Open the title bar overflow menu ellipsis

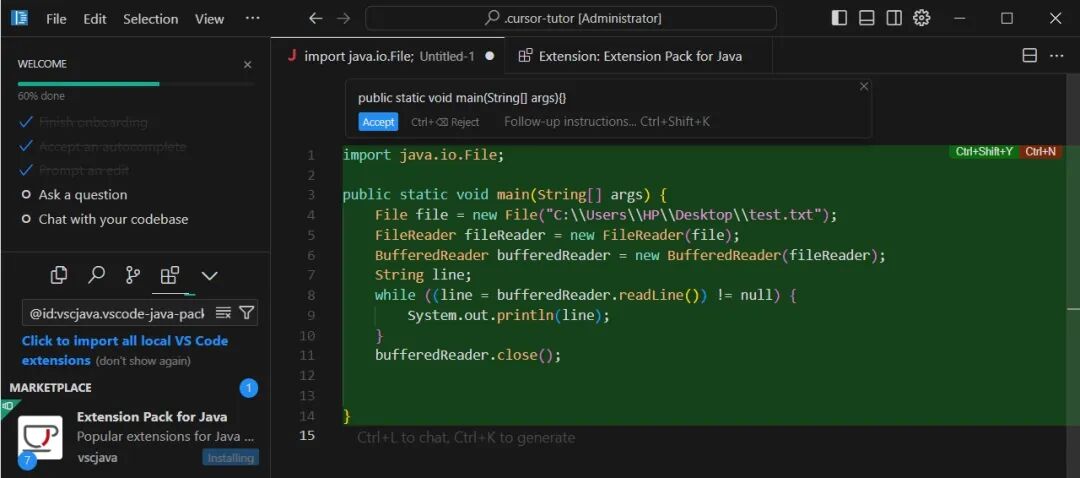pyautogui.click(x=253, y=19)
